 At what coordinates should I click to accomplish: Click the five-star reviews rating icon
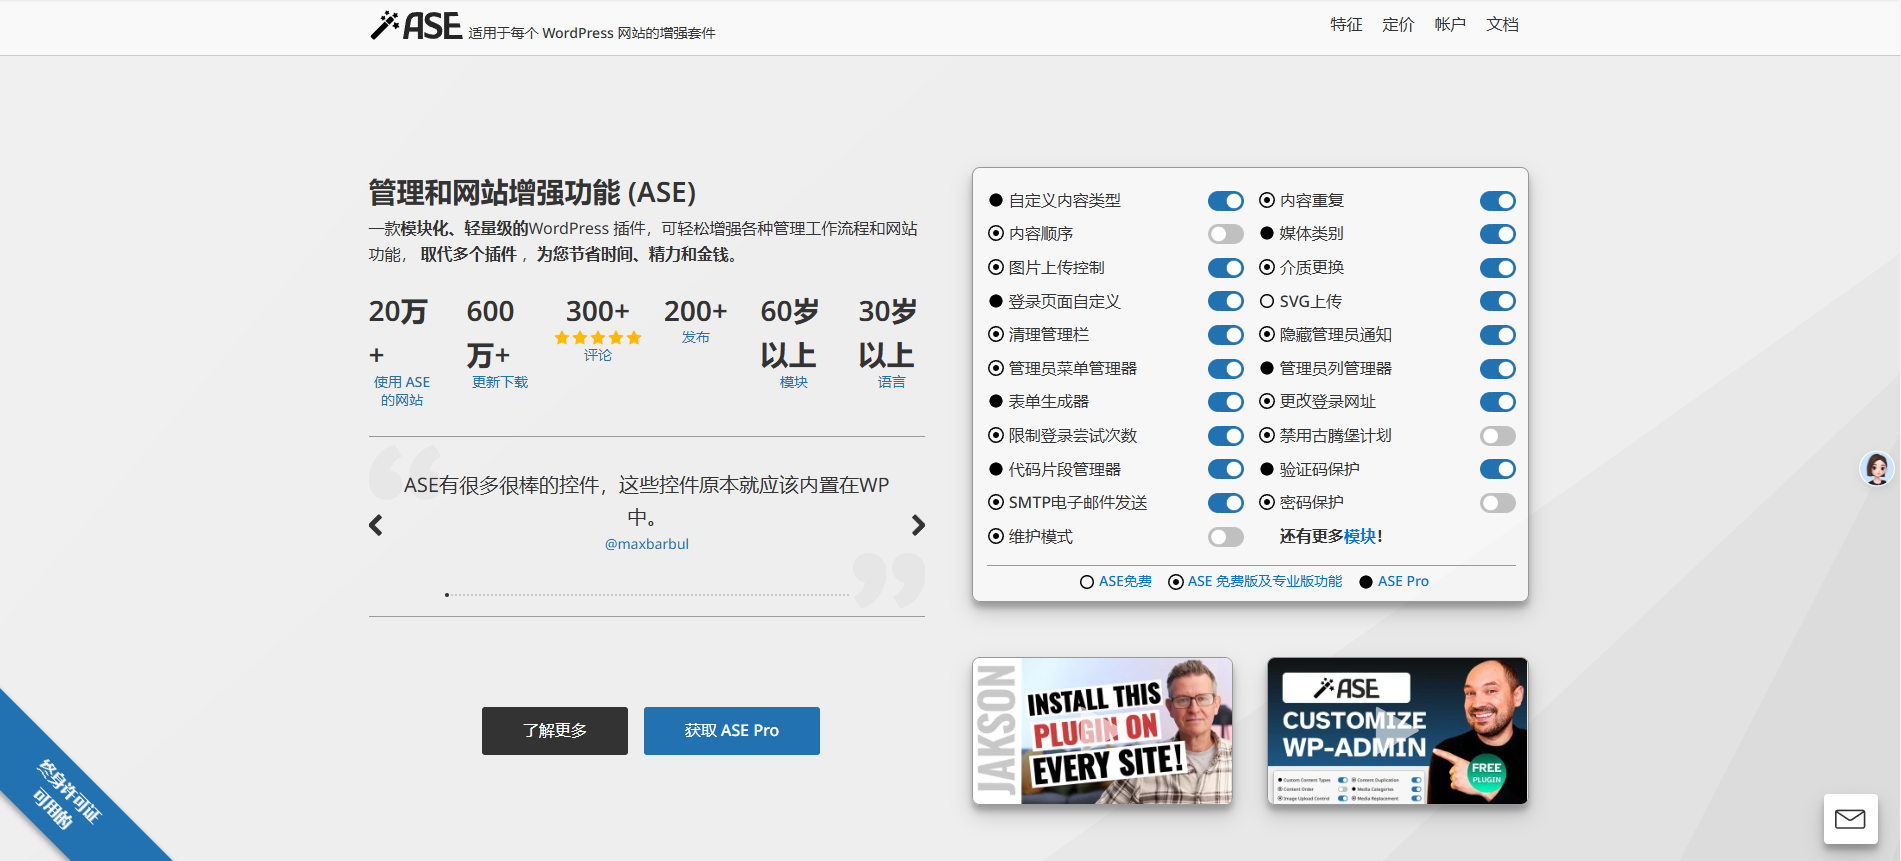[x=597, y=338]
